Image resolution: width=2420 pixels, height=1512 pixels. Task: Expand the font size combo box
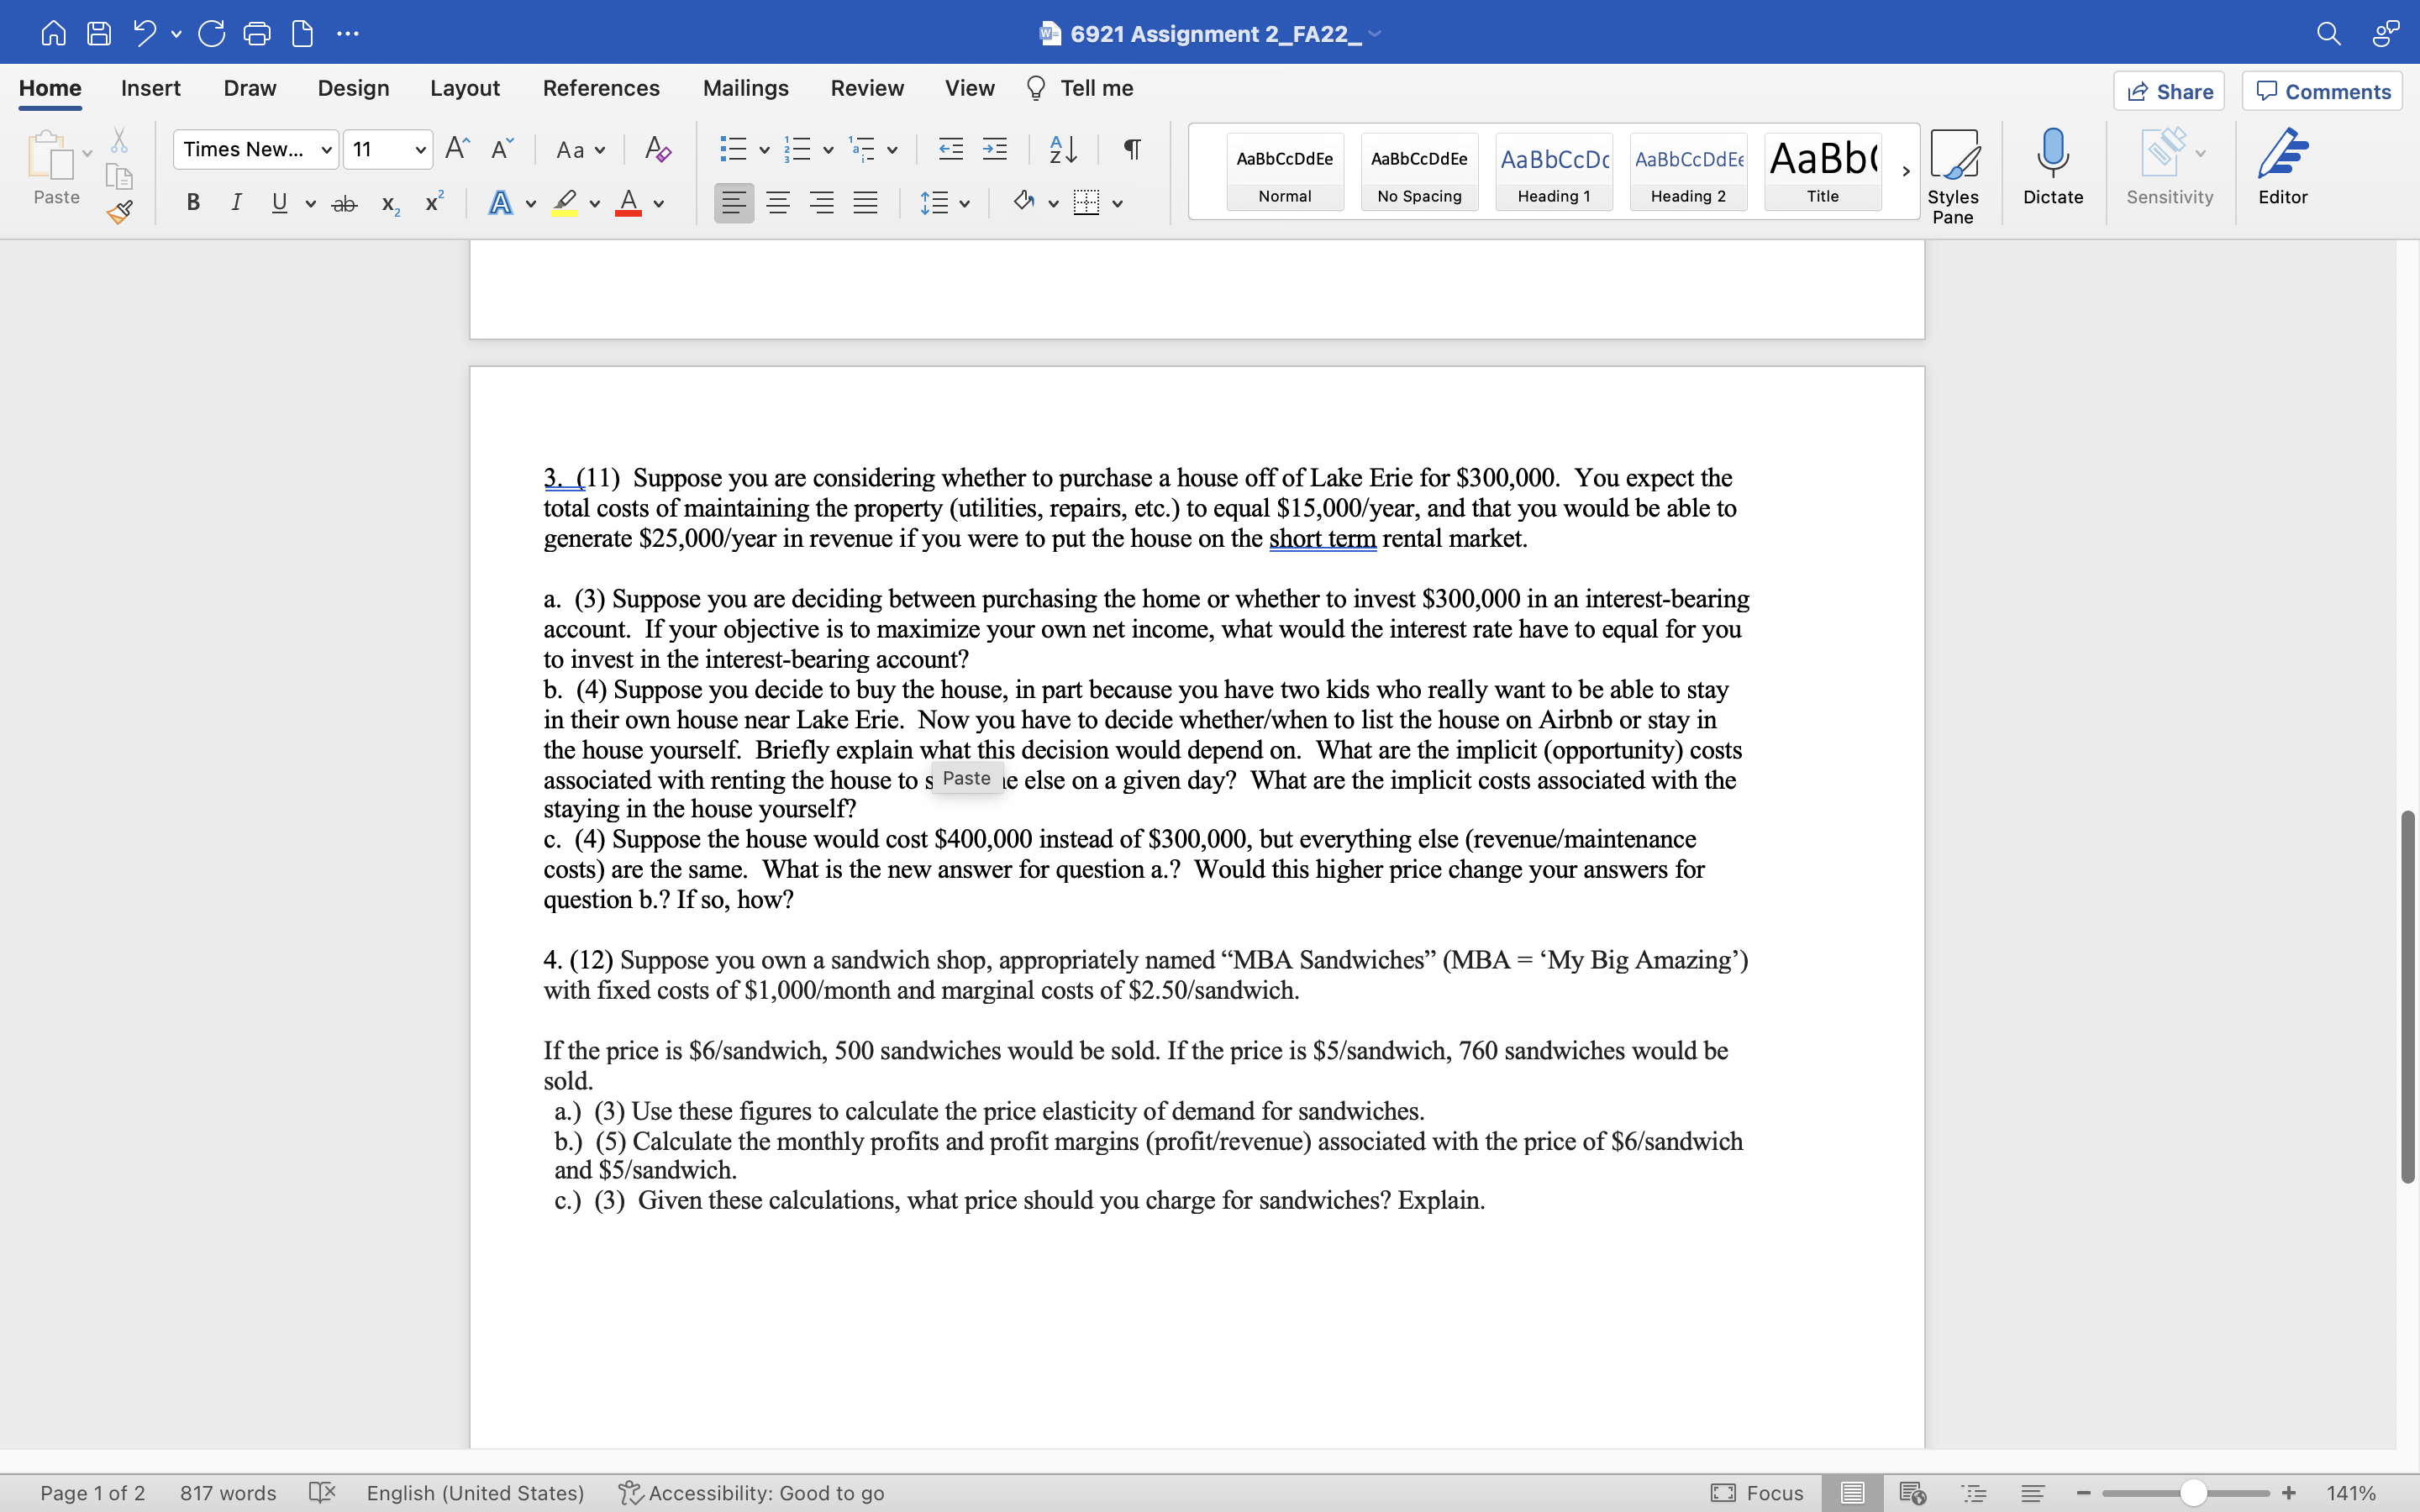(420, 150)
